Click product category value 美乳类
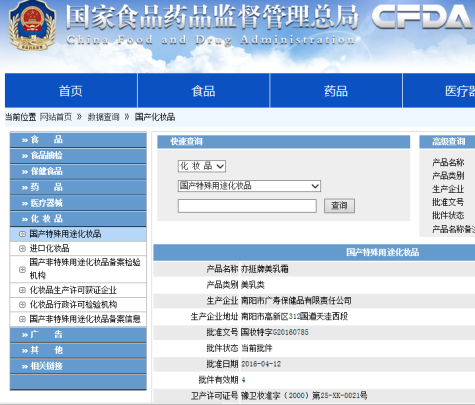Screen dimensions: 475x405 [253, 285]
